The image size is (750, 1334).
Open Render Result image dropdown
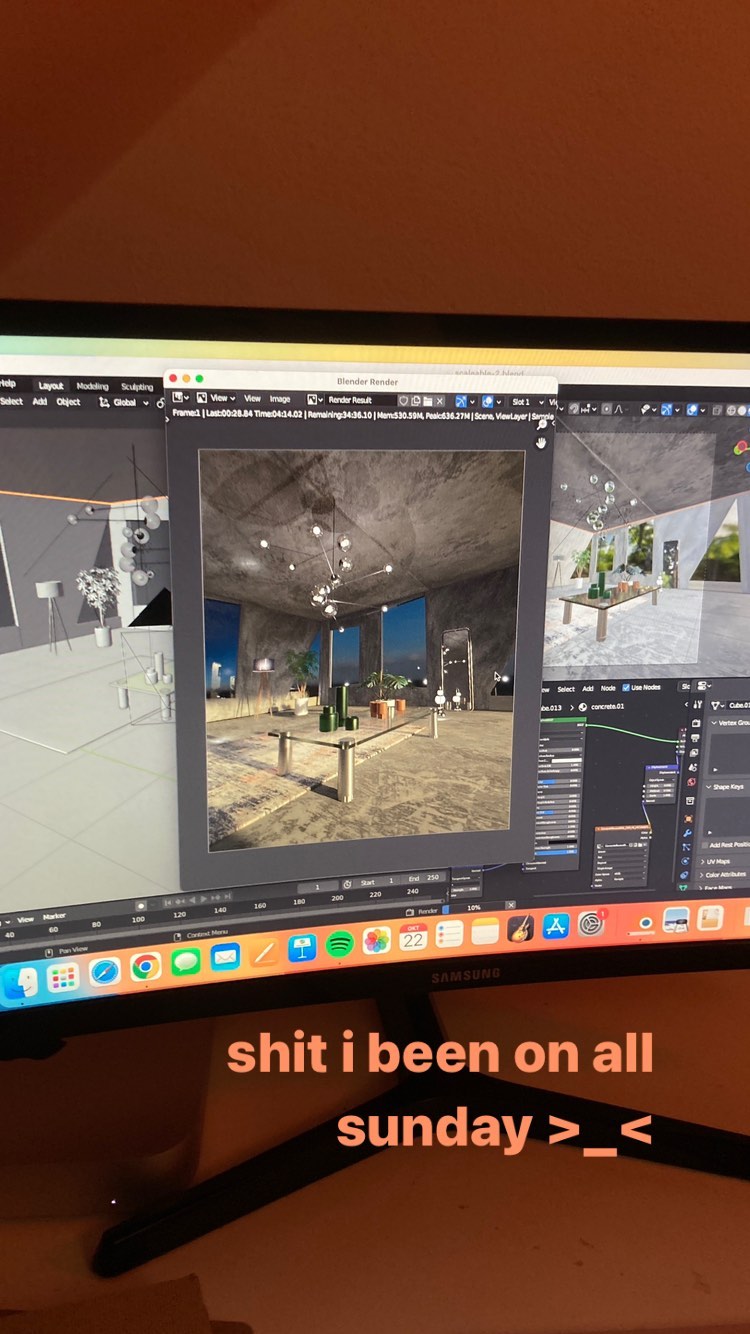(x=315, y=398)
